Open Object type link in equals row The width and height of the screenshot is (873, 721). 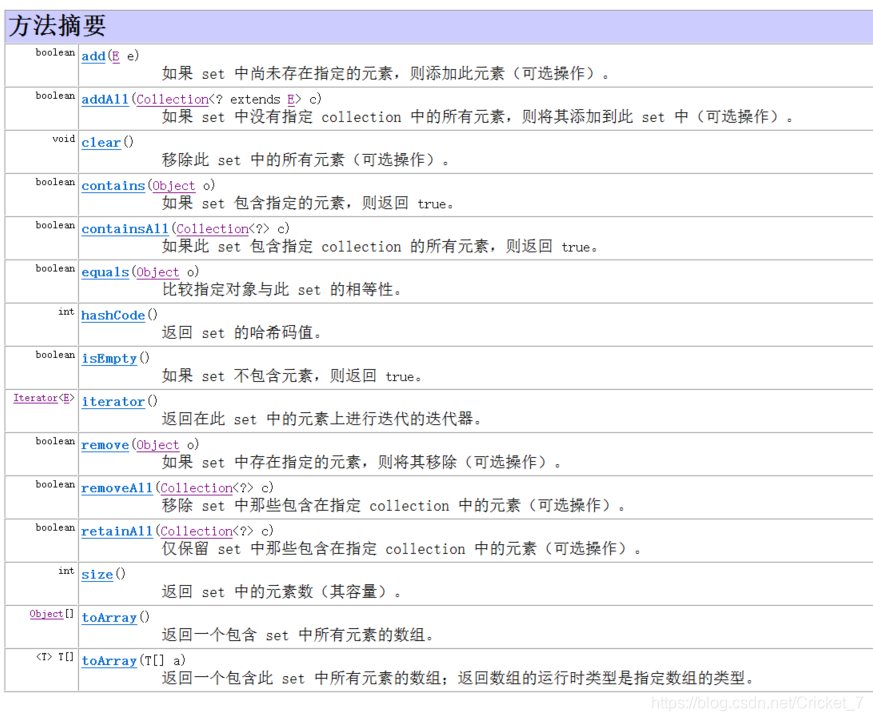(158, 272)
